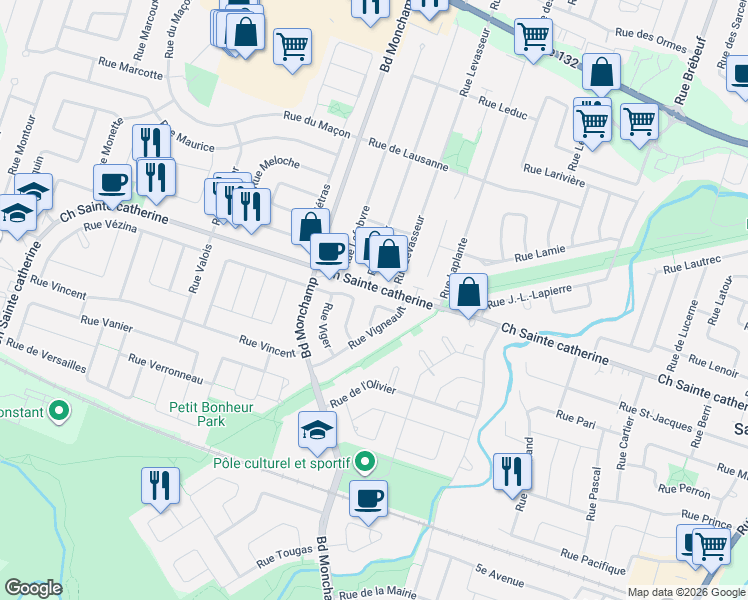
Task: Click the Rue St-Jacques street label
Action: pyautogui.click(x=655, y=416)
